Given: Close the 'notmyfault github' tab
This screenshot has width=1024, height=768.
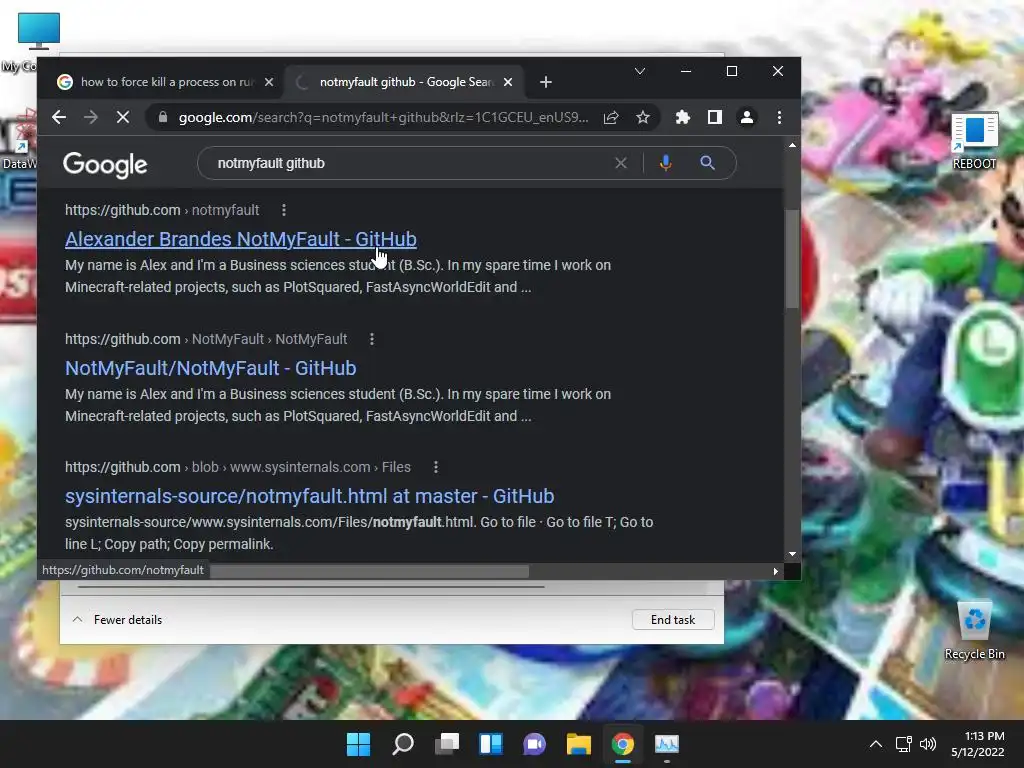Looking at the screenshot, I should (x=508, y=82).
